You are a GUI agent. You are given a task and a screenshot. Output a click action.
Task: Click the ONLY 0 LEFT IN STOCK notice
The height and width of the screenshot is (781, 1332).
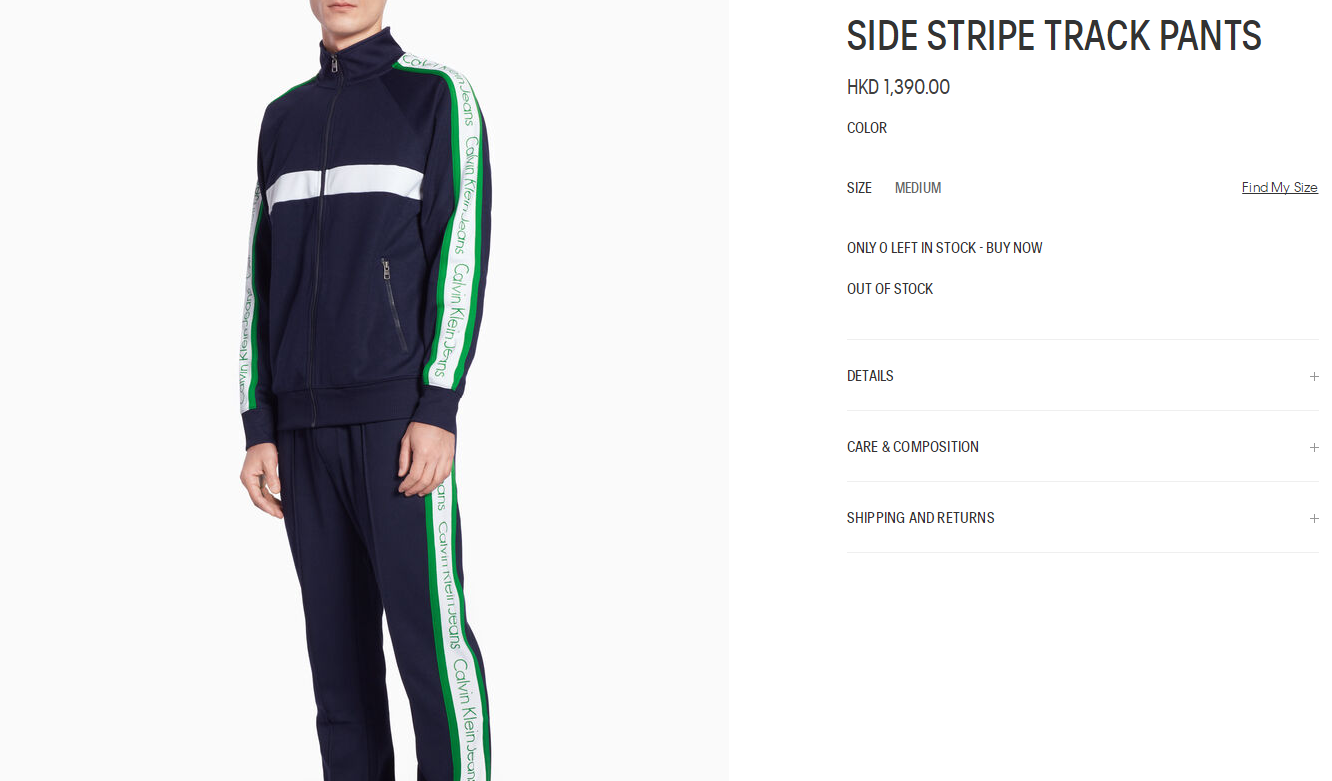click(945, 248)
